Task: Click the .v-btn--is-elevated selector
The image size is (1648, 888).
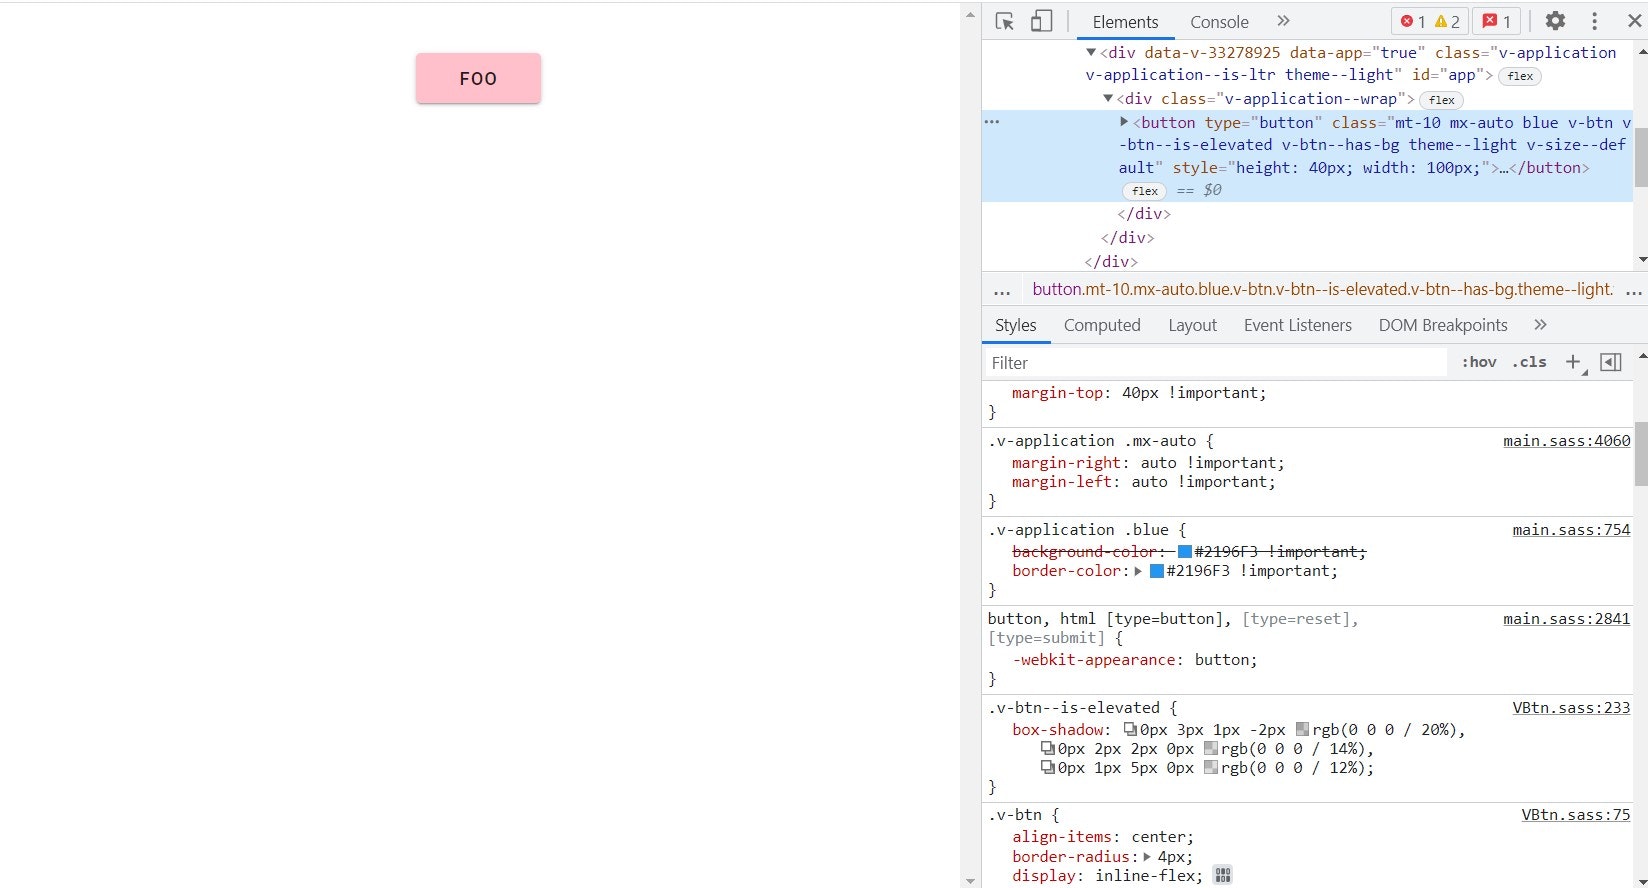Action: tap(1074, 708)
